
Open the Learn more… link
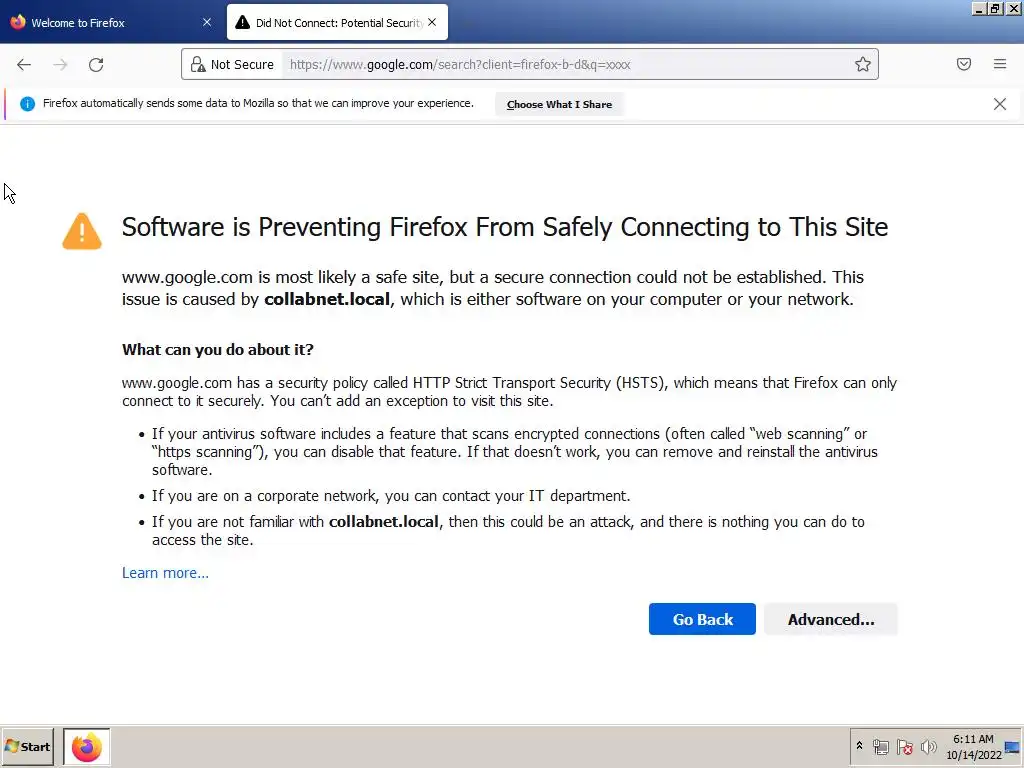coord(165,573)
